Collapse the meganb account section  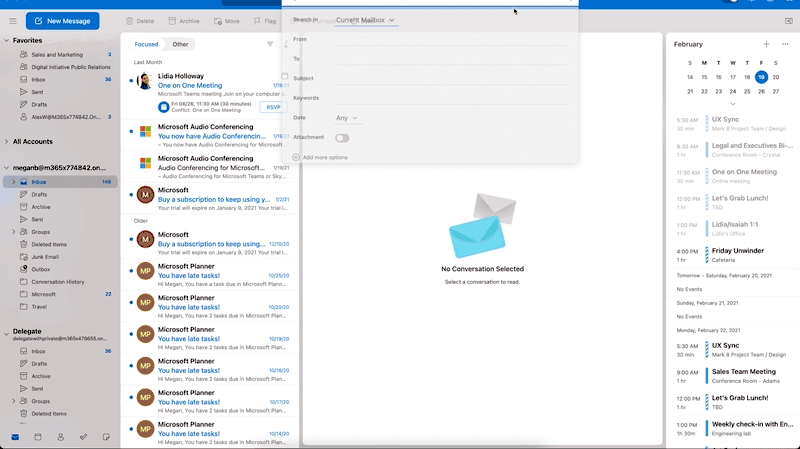click(x=6, y=167)
